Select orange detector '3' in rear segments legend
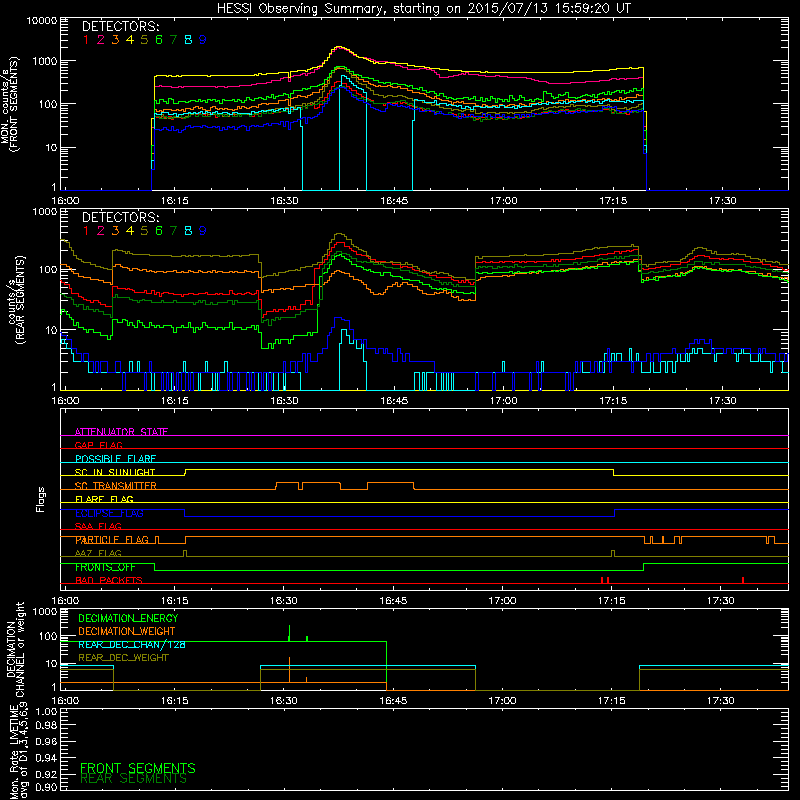Screen dimensions: 800x800 [x=115, y=231]
